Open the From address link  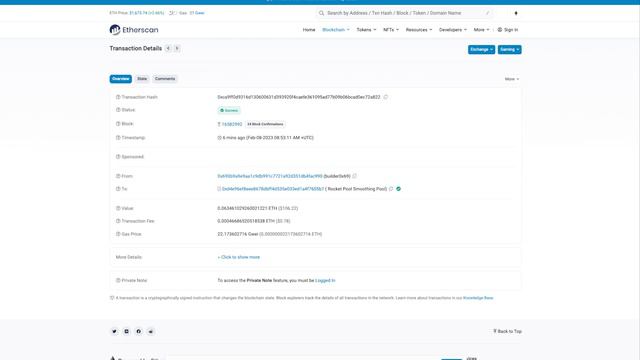click(270, 176)
